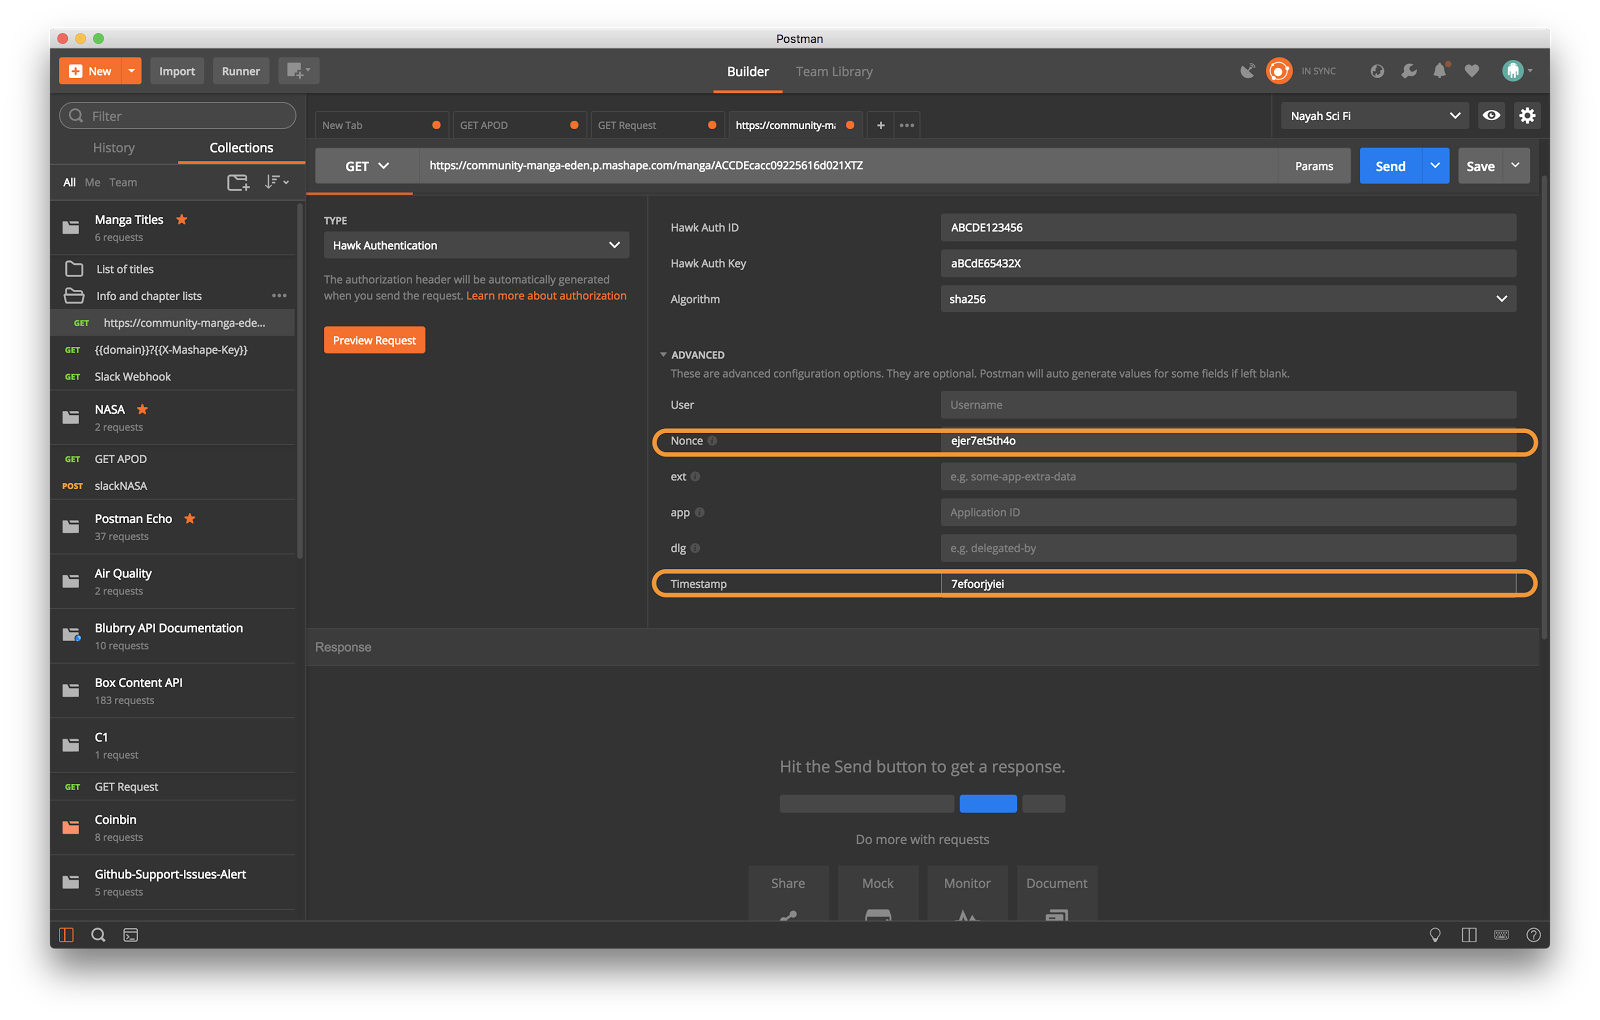Toggle the sidebar icon in status bar
Viewport: 1600px width, 1020px height.
click(66, 935)
